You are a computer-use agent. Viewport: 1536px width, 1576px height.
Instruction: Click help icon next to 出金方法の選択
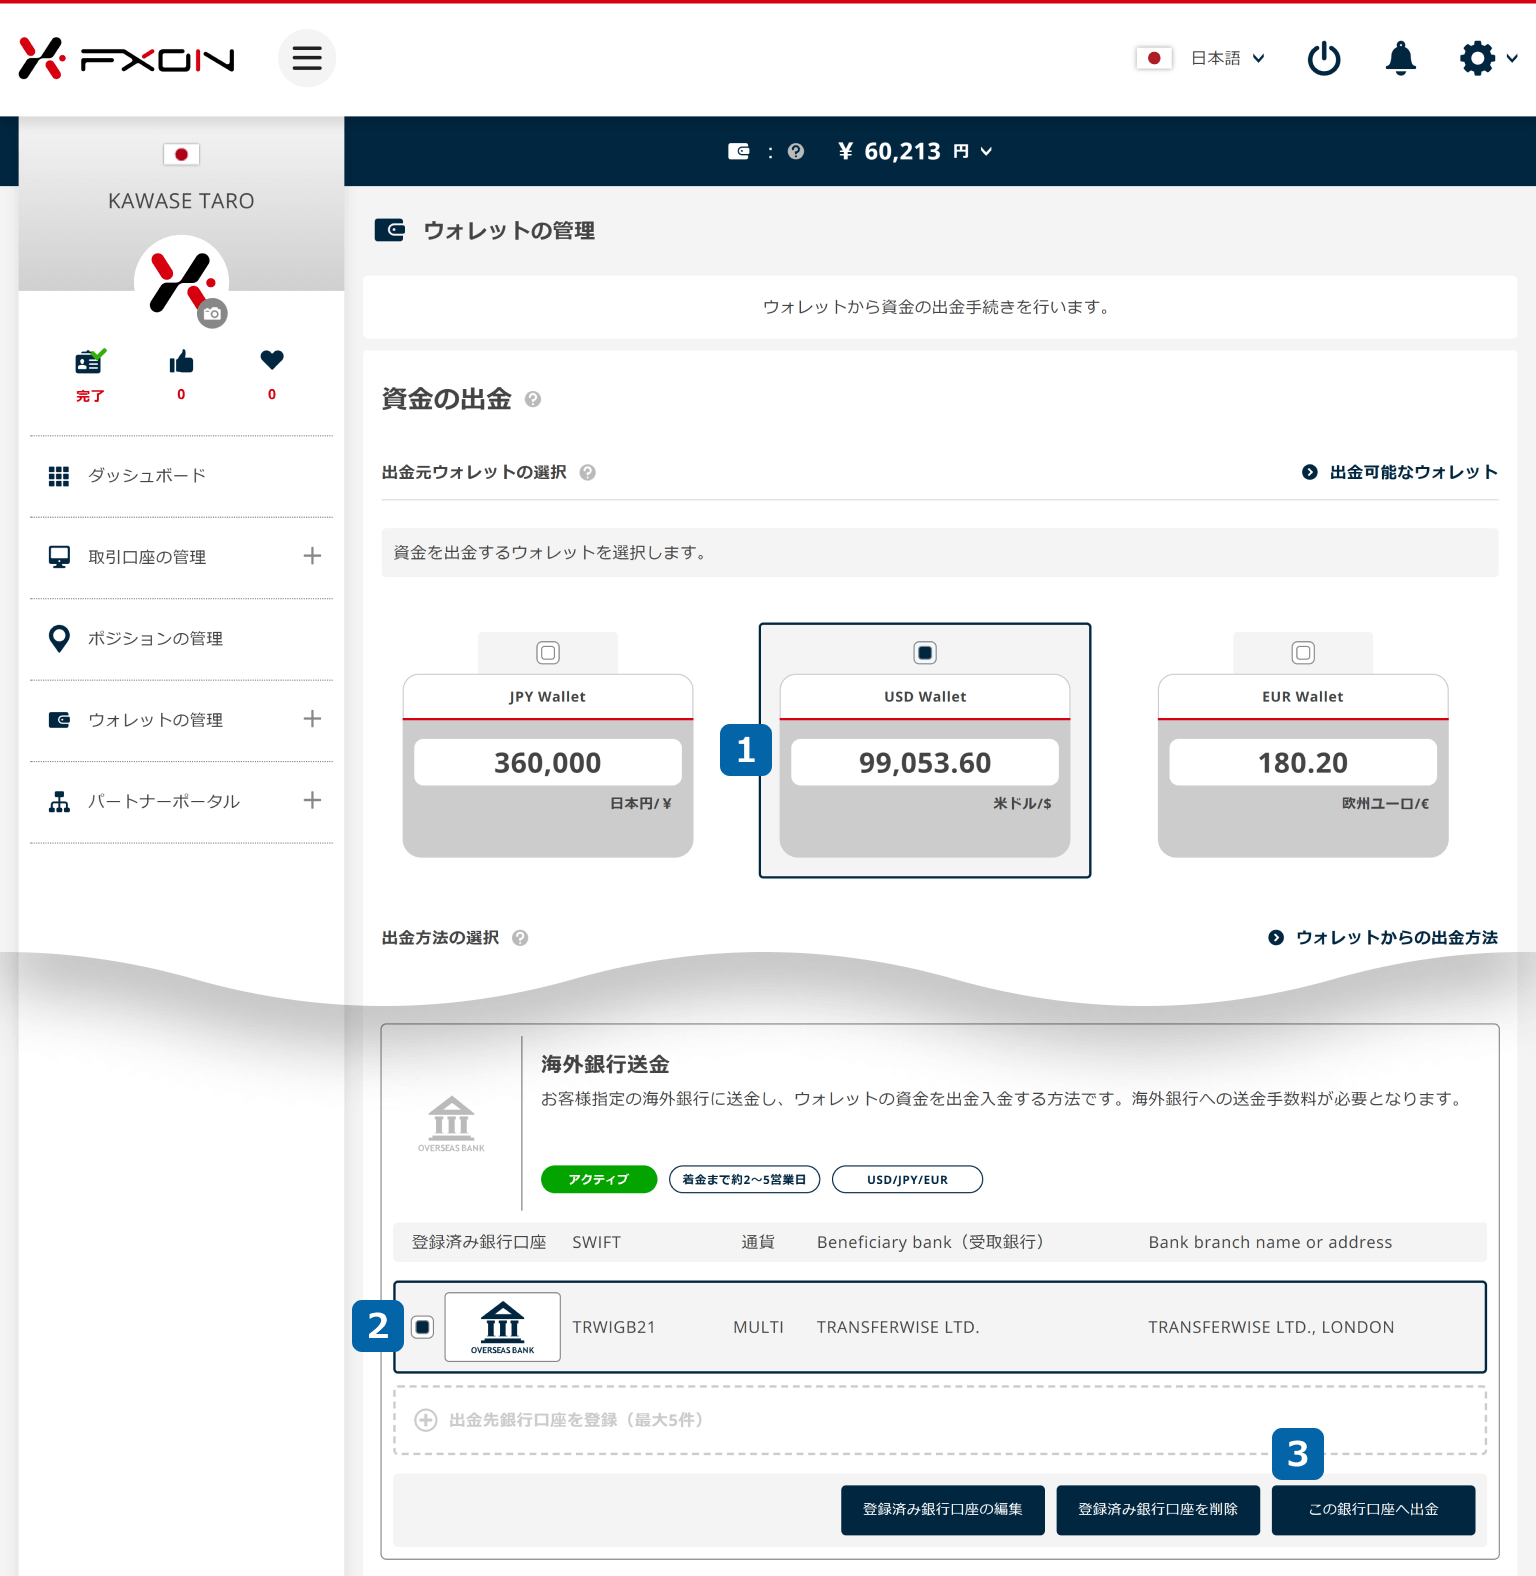click(520, 938)
